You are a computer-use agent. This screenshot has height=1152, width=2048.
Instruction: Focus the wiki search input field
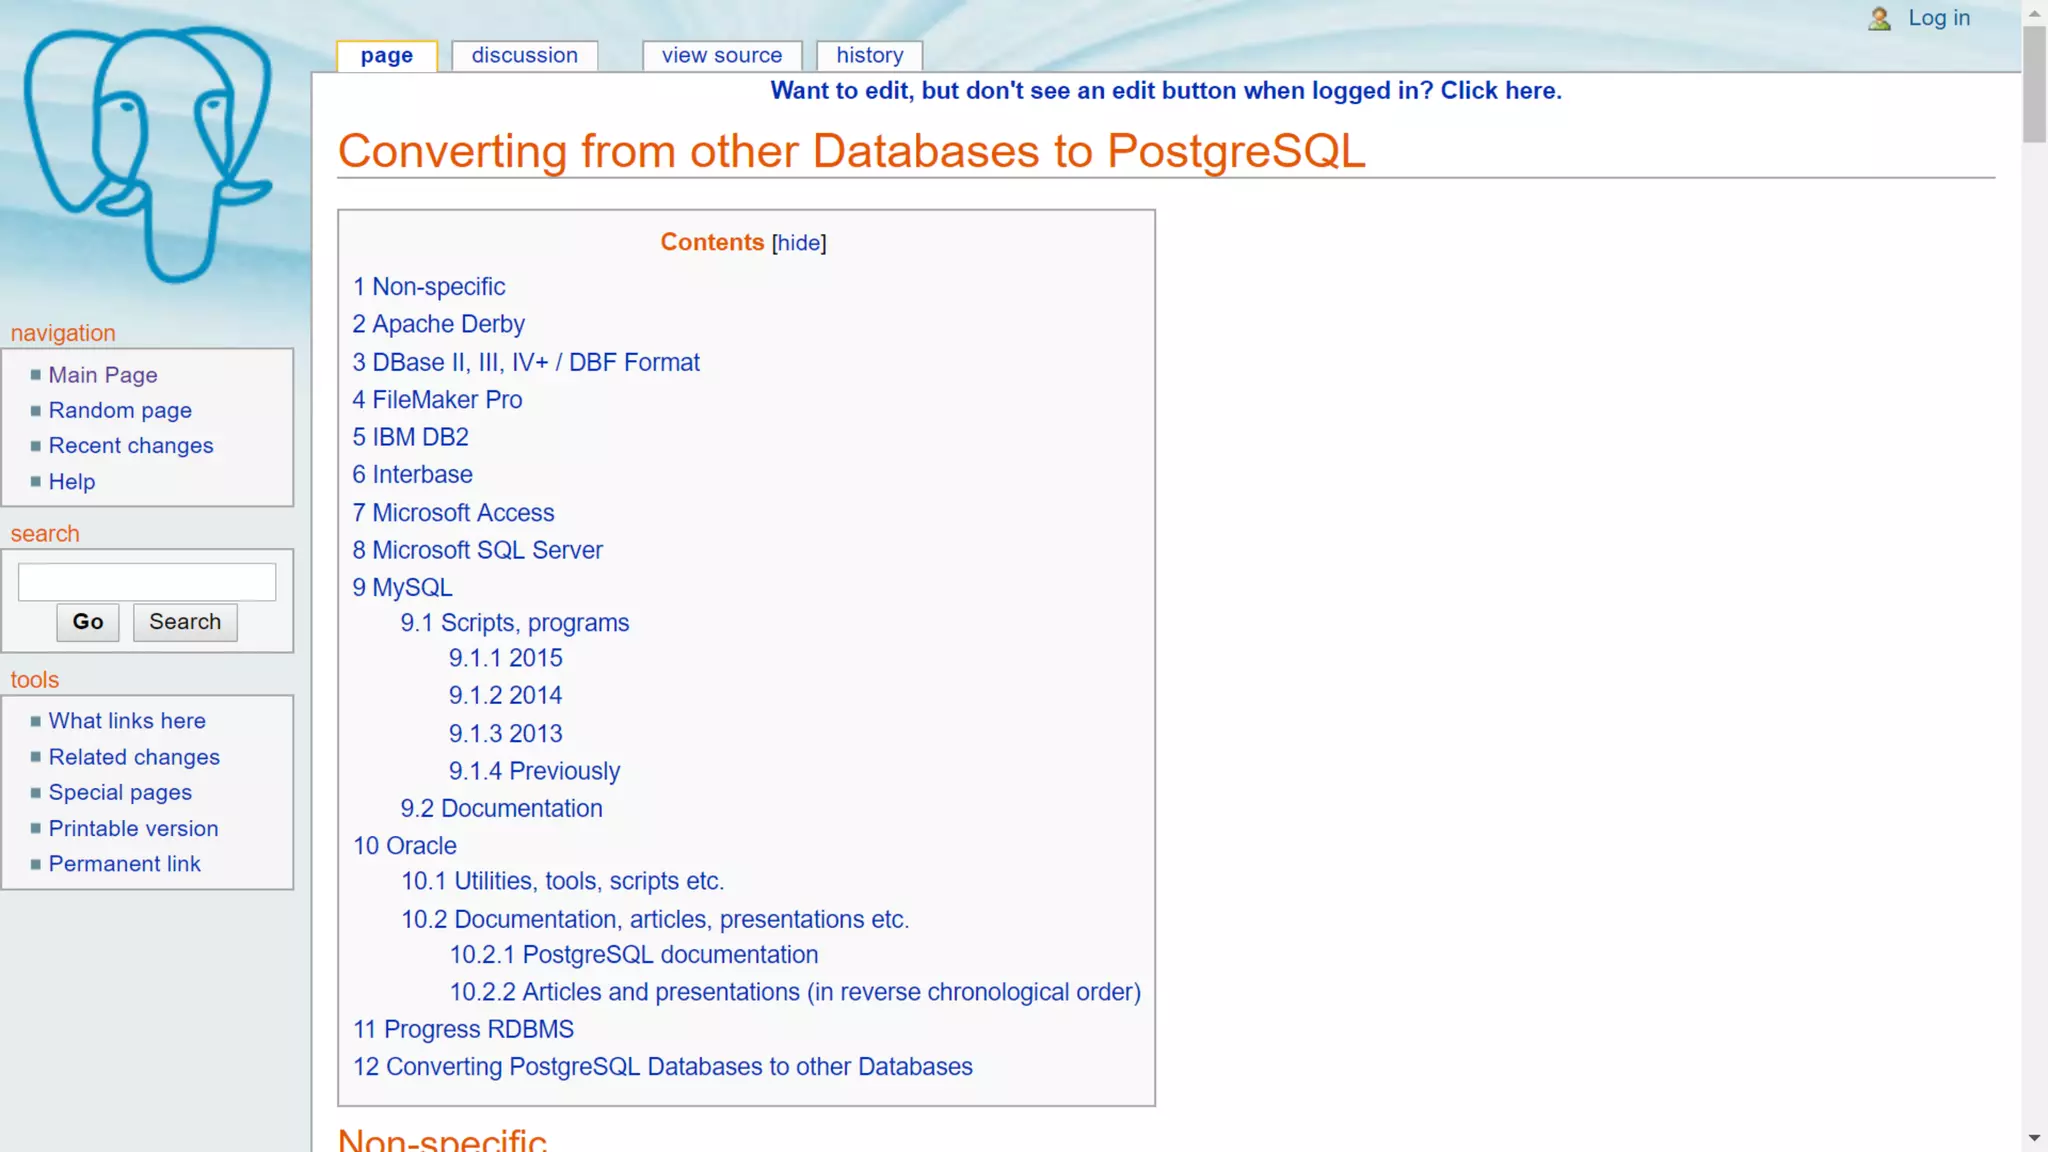coord(147,582)
